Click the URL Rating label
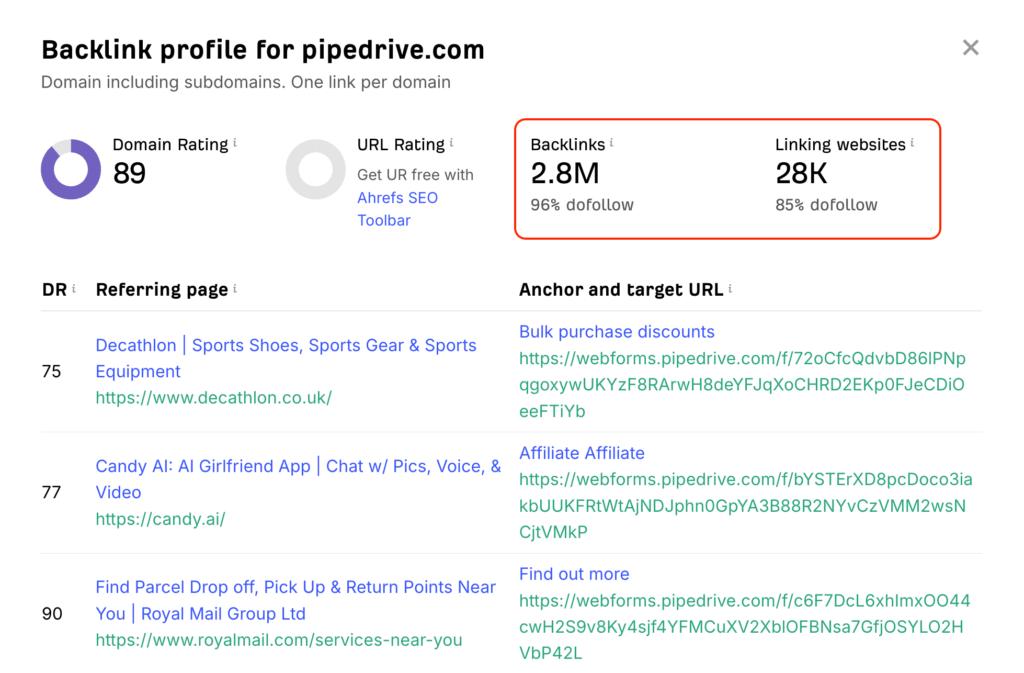 pyautogui.click(x=400, y=144)
